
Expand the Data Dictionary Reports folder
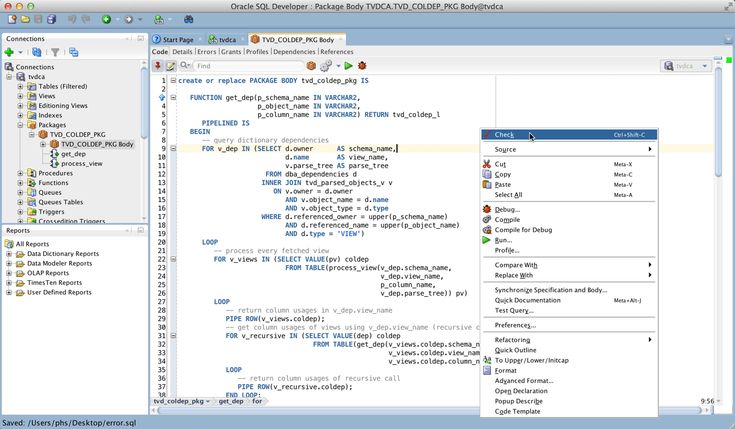pyautogui.click(x=8, y=254)
